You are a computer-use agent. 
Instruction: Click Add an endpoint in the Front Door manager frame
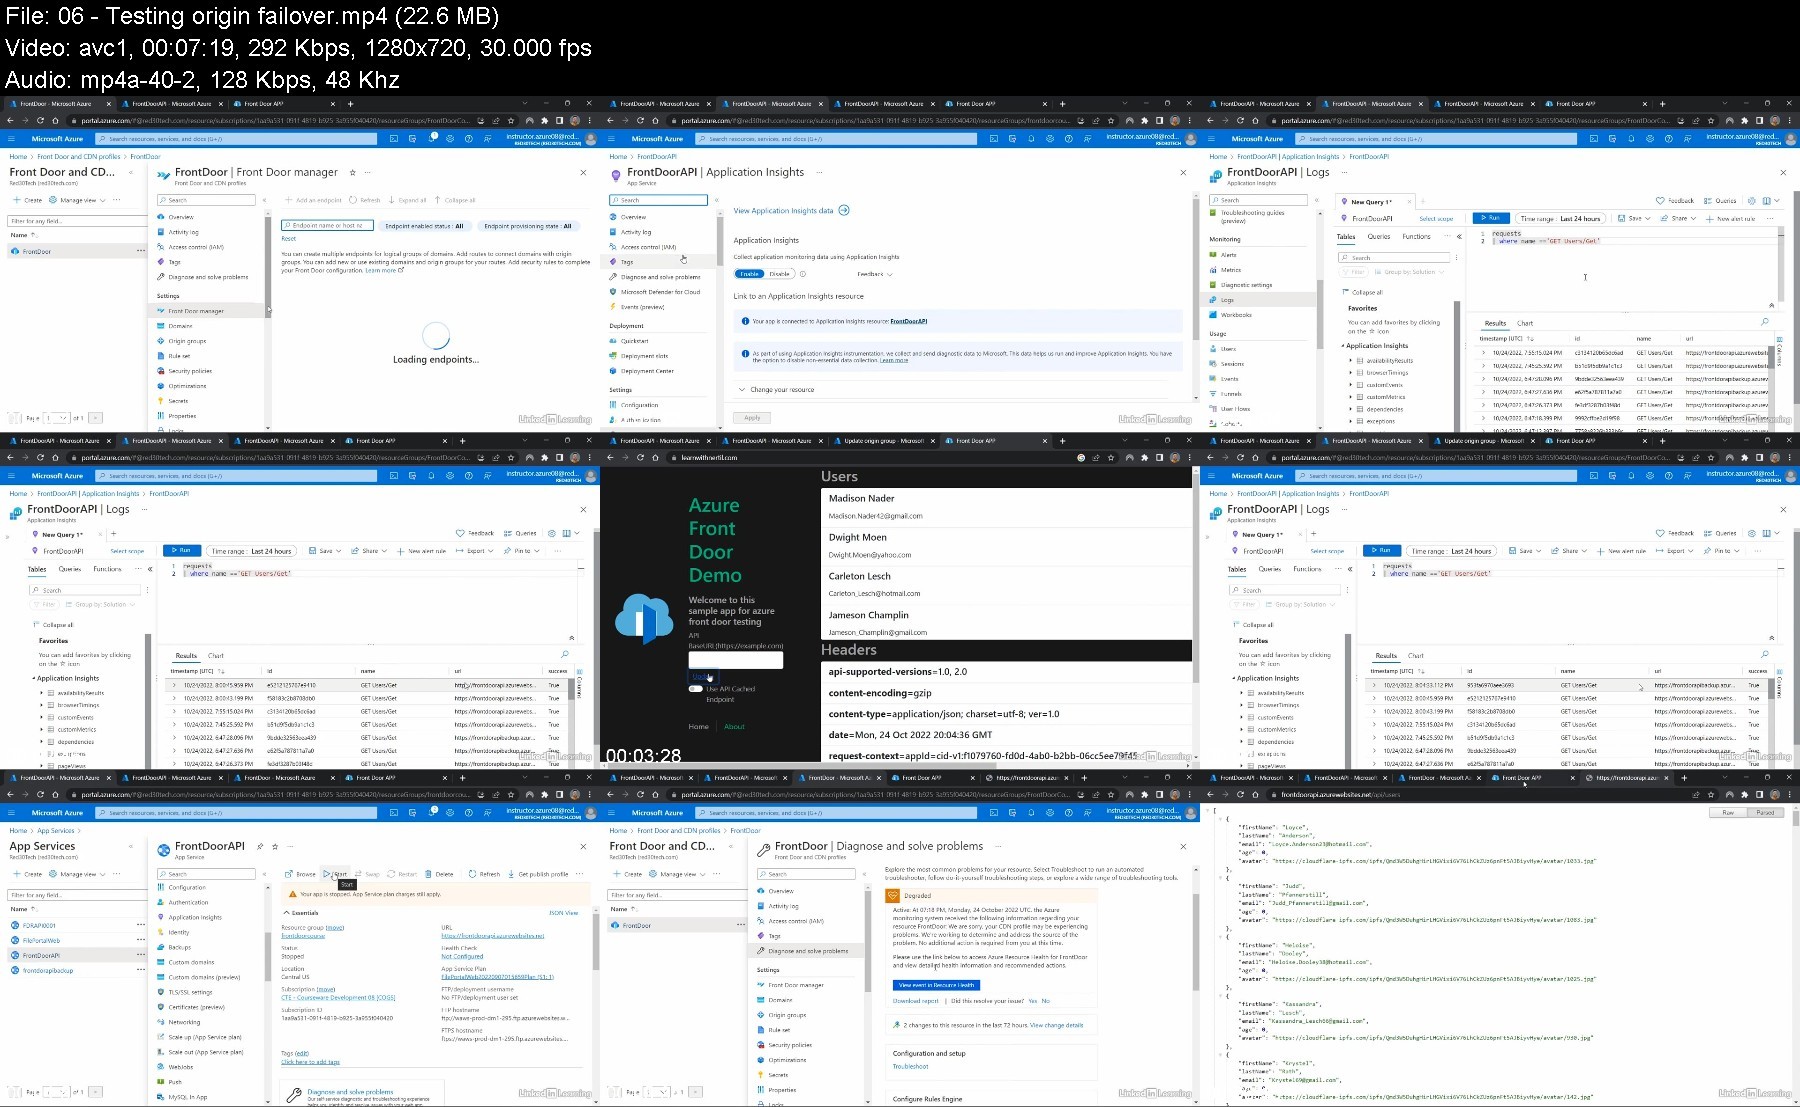(x=313, y=200)
